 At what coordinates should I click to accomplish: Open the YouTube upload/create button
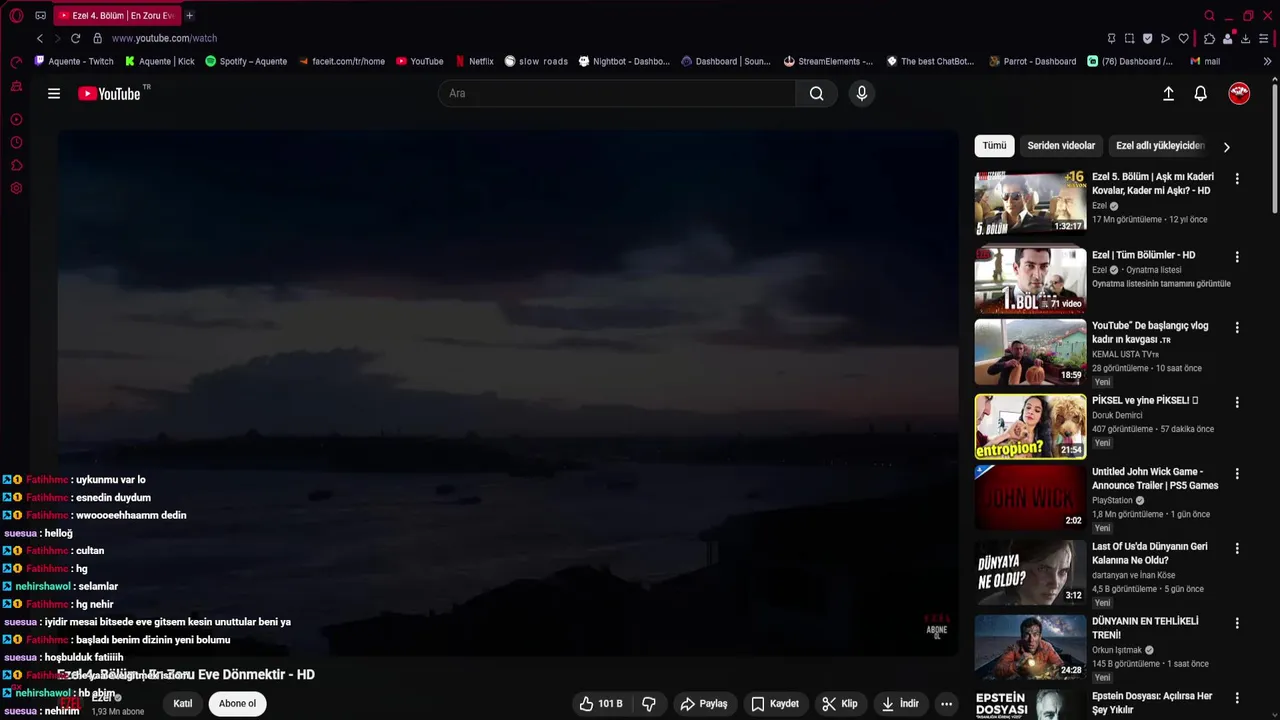tap(1168, 93)
